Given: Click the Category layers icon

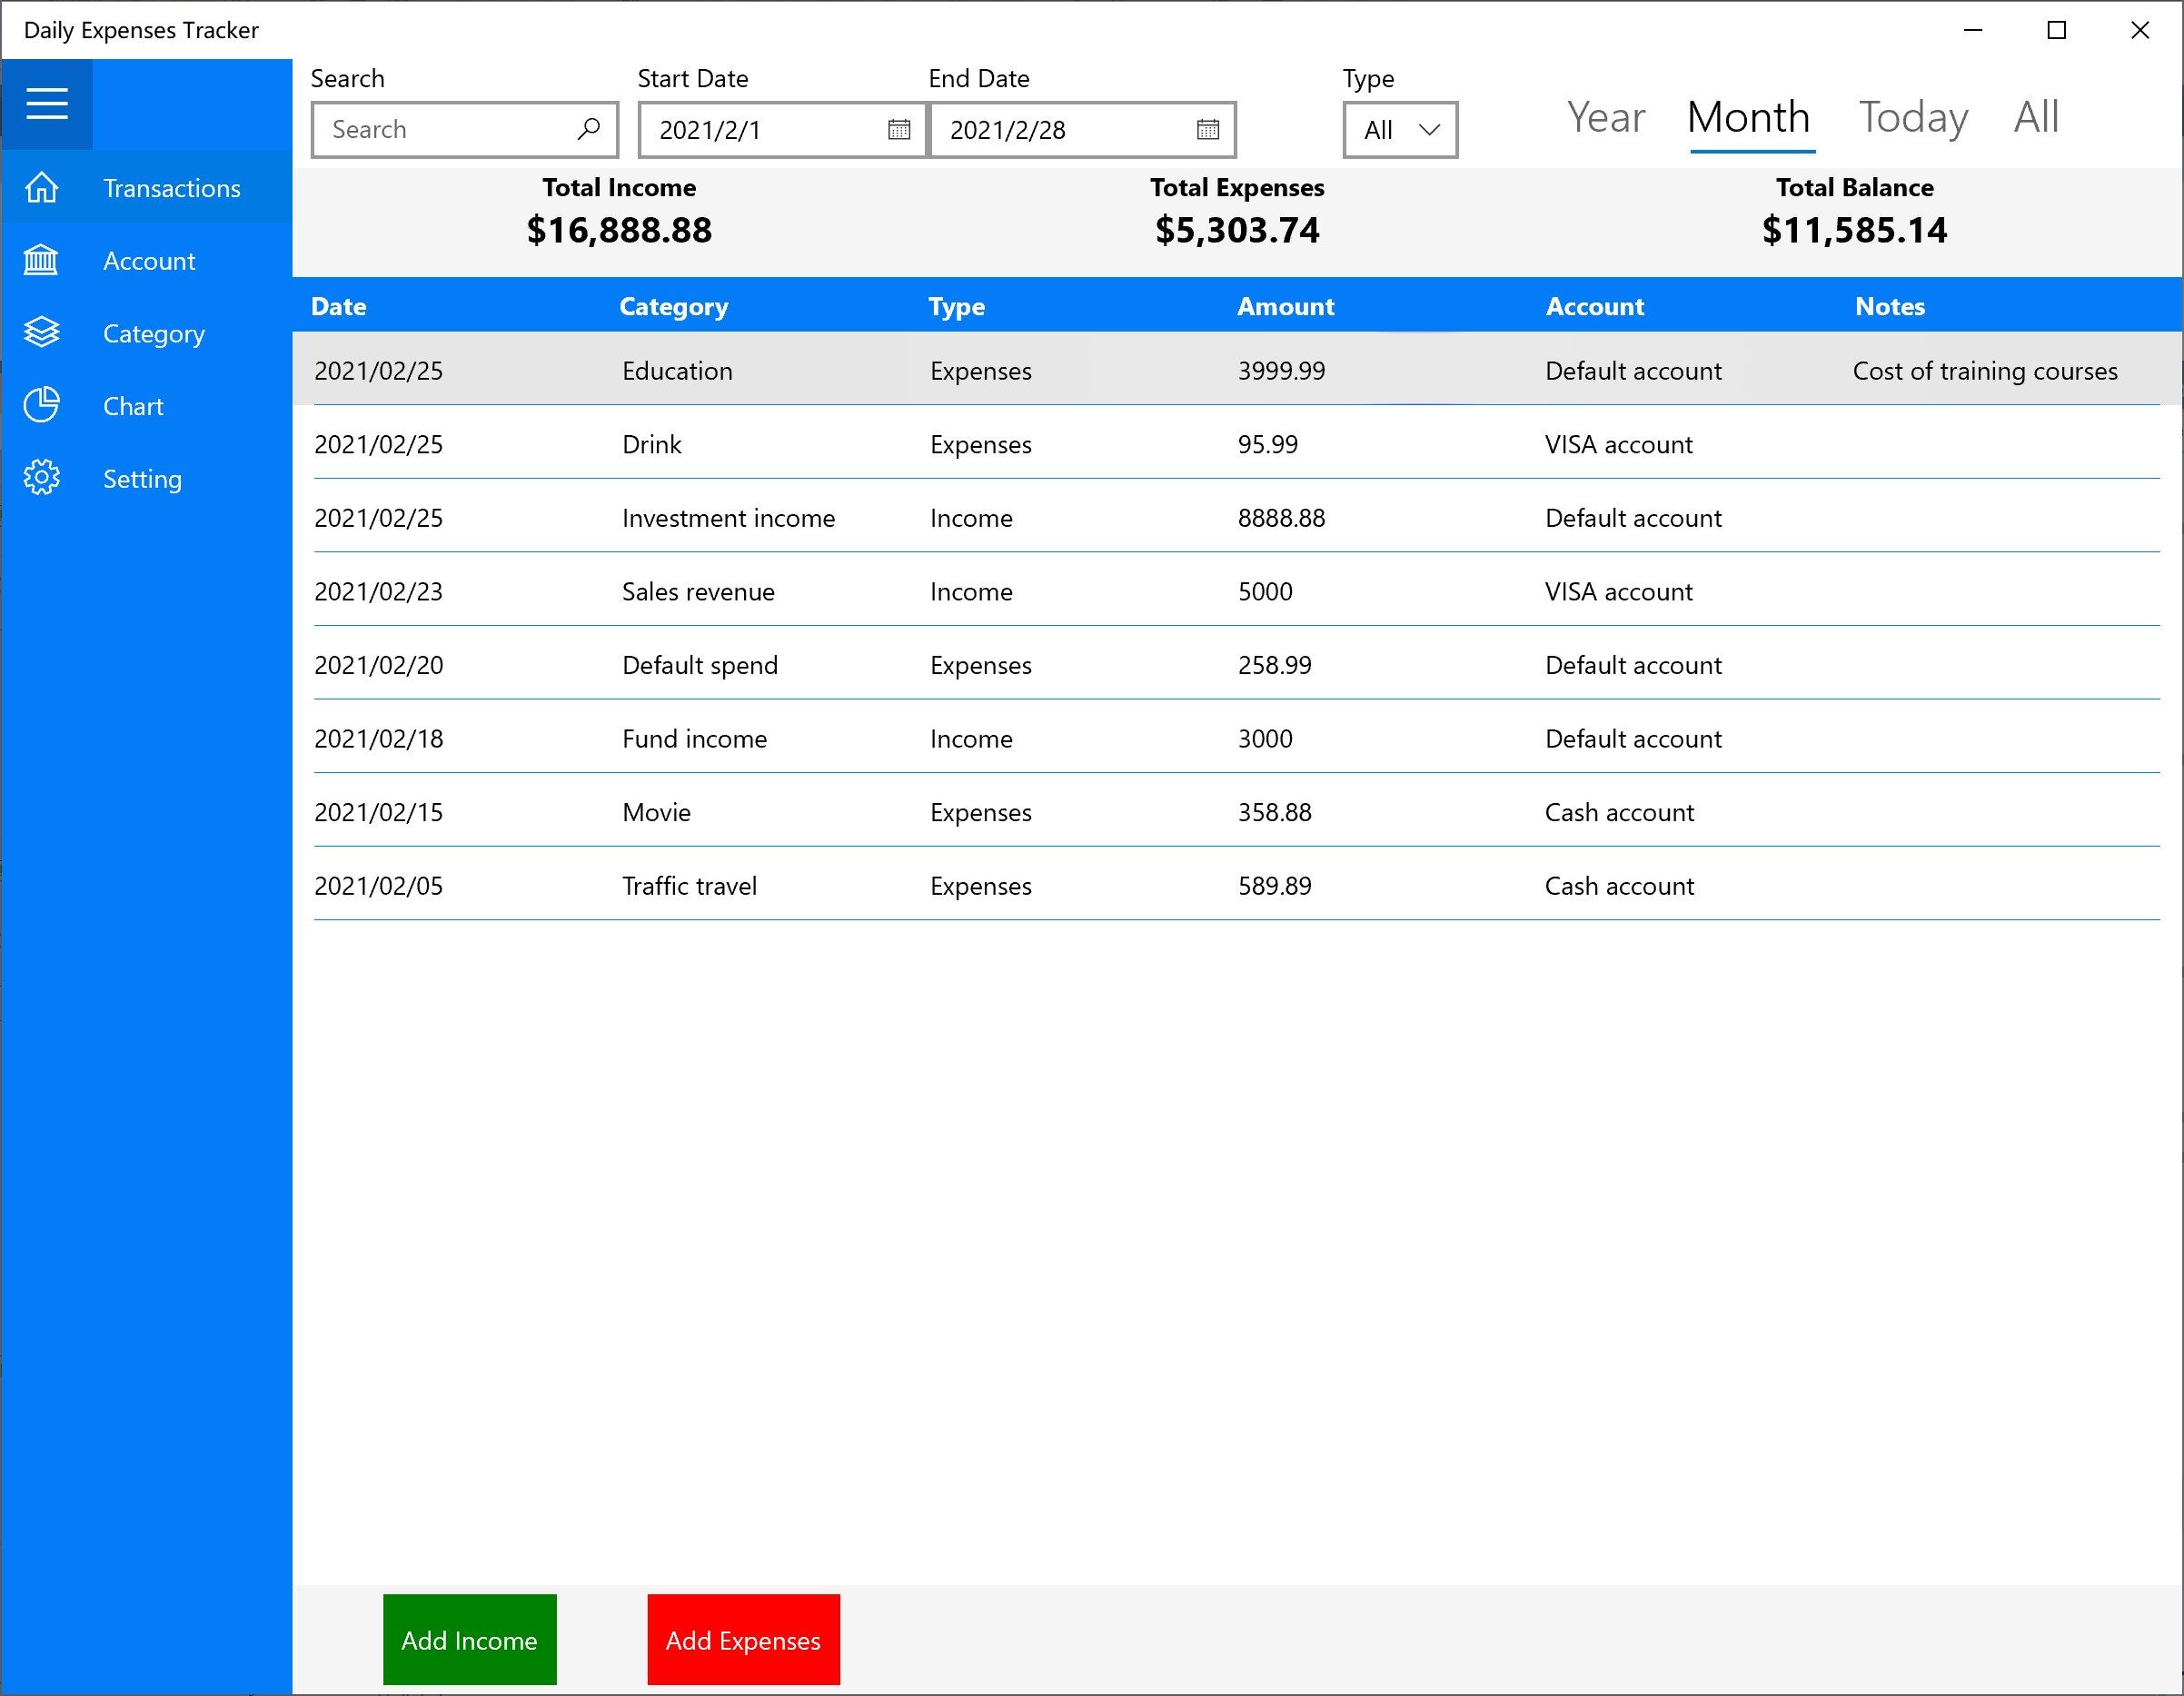Looking at the screenshot, I should (x=41, y=333).
